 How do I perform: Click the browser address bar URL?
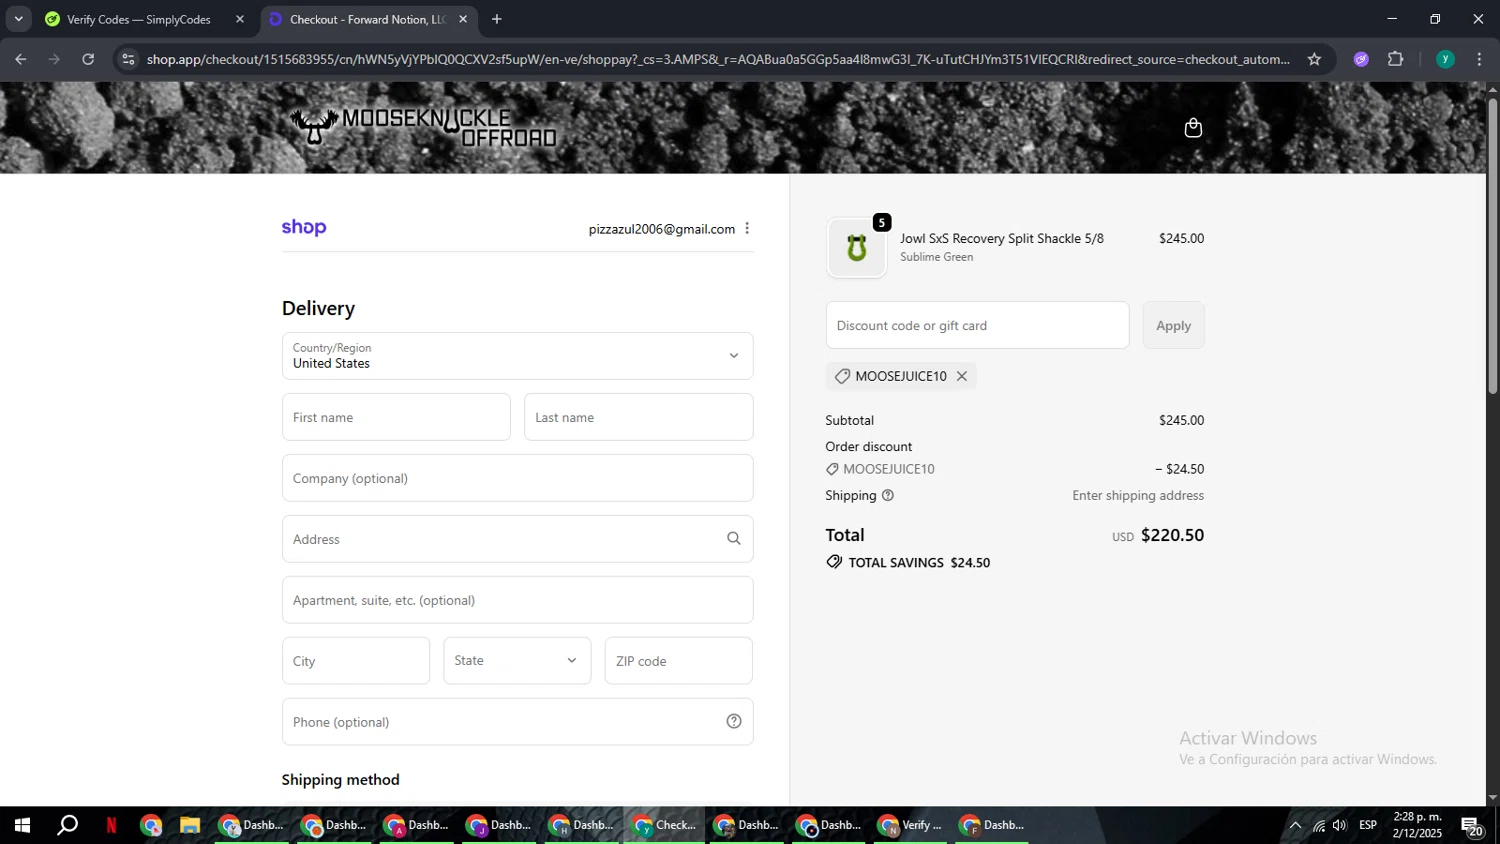click(718, 59)
